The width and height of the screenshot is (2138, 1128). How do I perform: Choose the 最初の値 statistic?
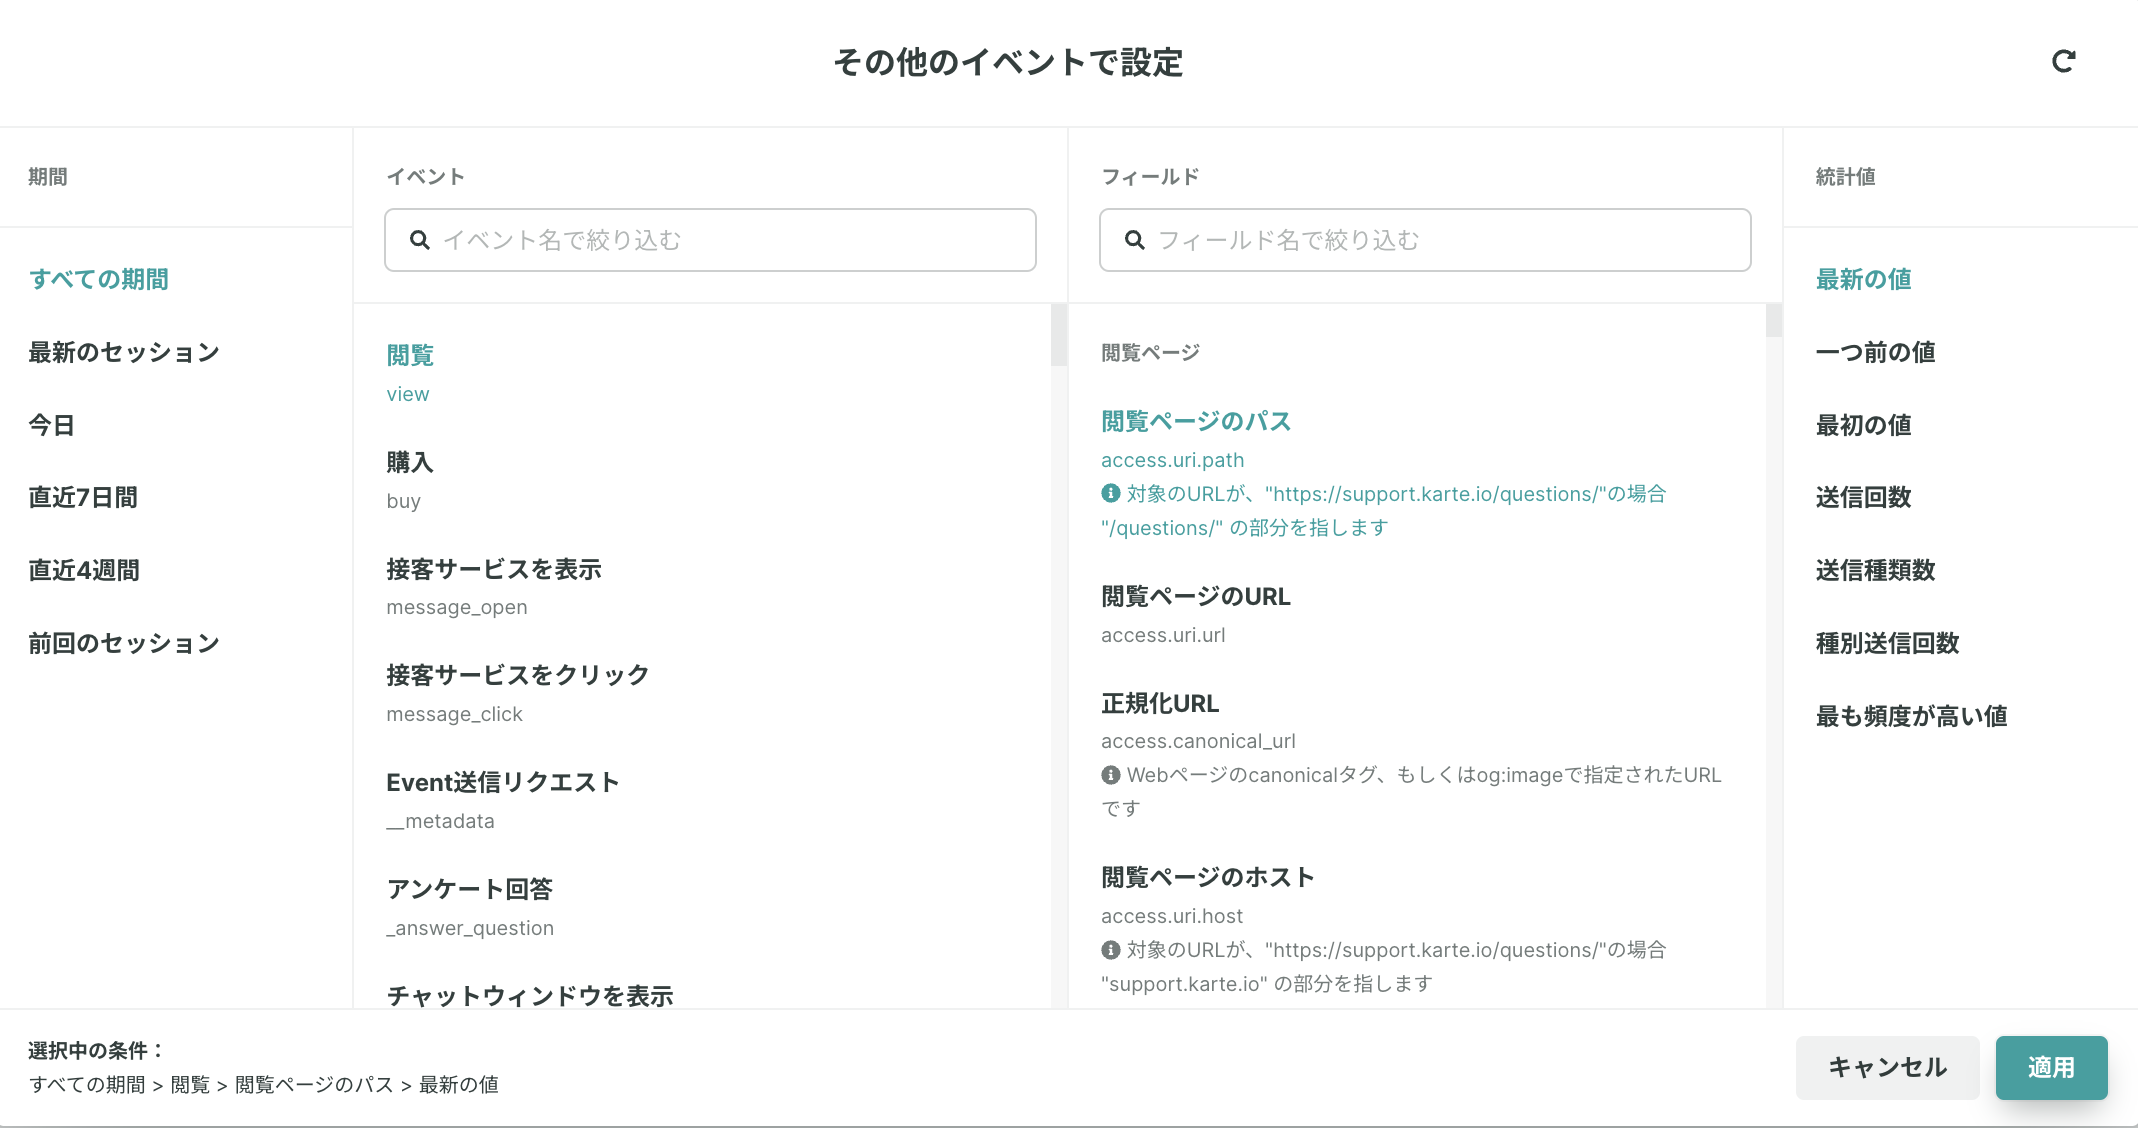(1864, 425)
